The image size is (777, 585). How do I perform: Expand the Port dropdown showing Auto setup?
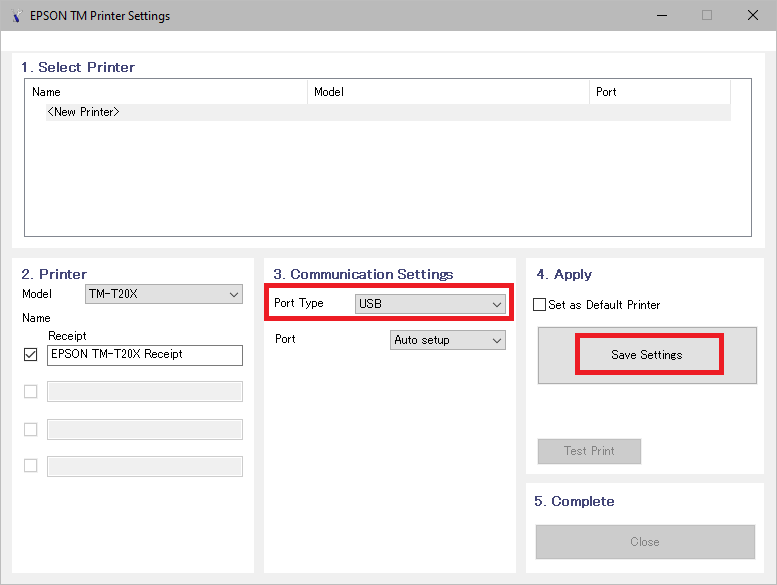[448, 340]
